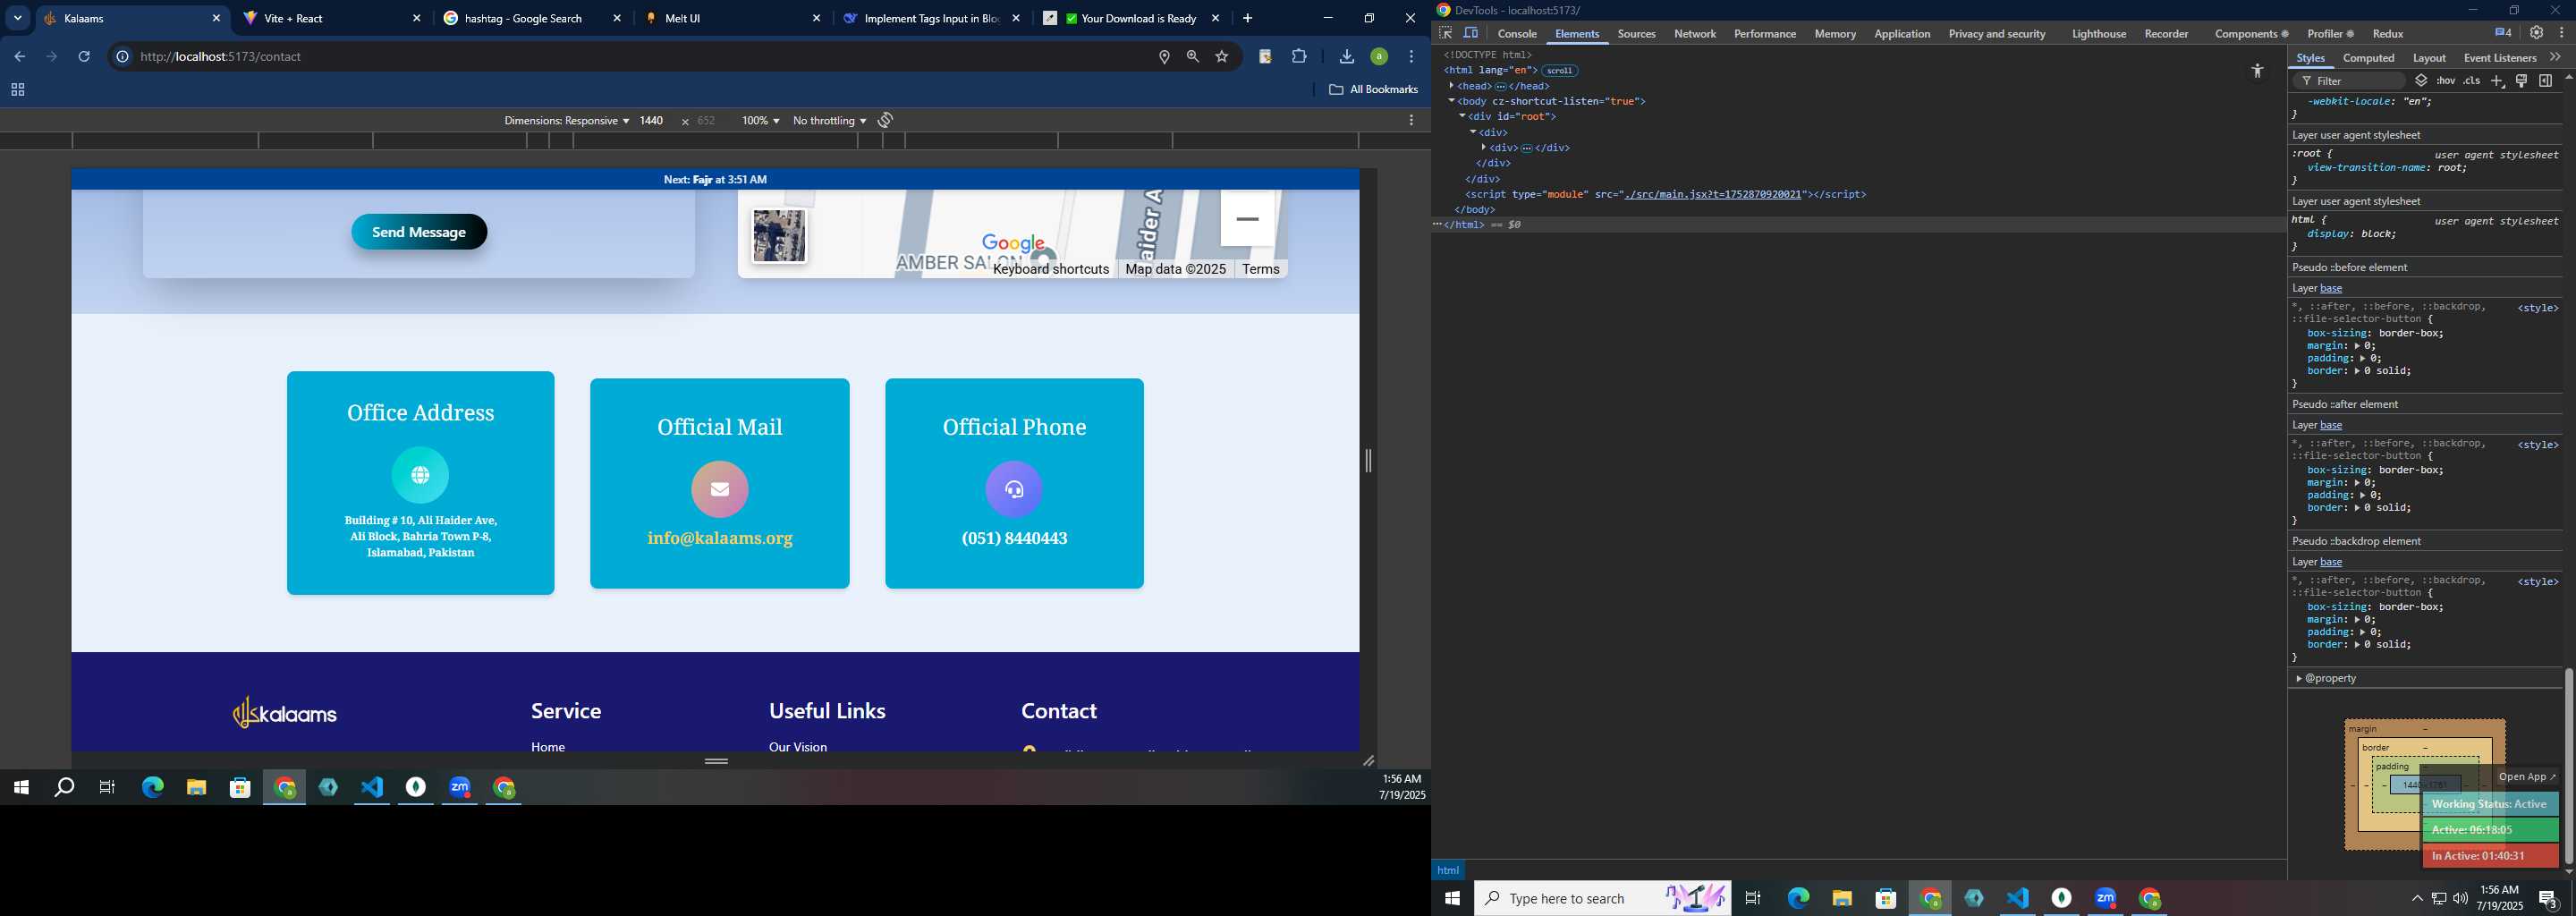Edit the viewport width value 1440
The image size is (2576, 916).
point(652,121)
